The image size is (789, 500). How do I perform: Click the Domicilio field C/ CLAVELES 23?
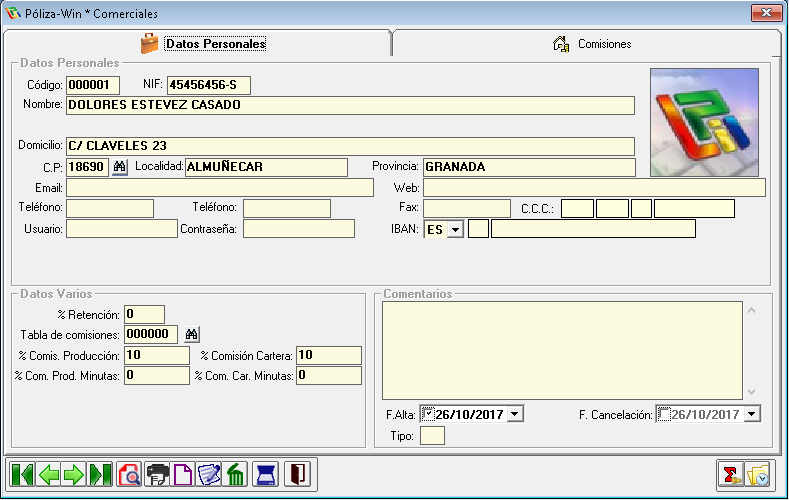click(350, 146)
